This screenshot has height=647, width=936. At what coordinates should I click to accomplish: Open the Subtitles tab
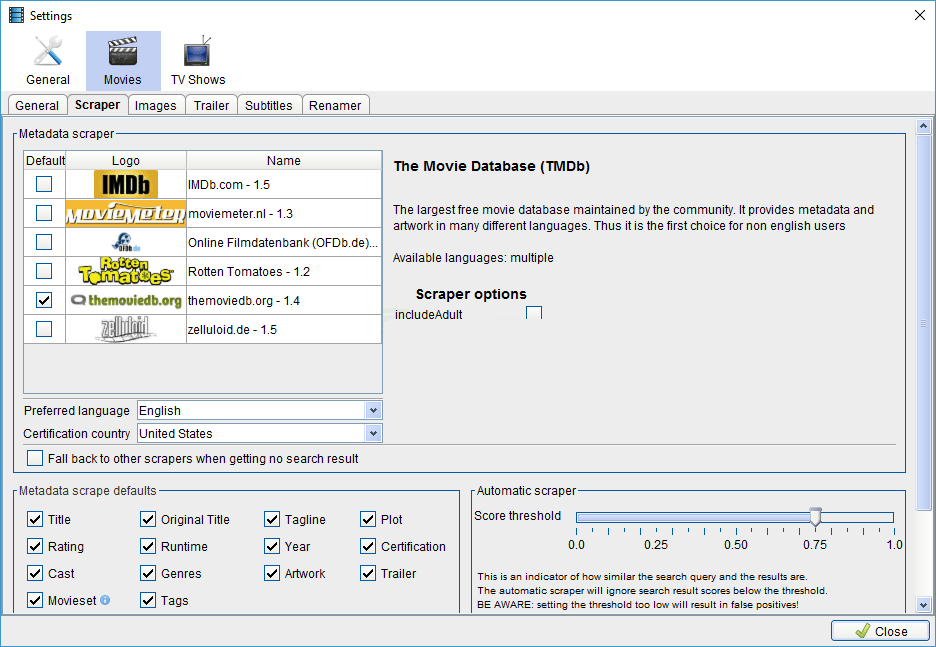269,105
